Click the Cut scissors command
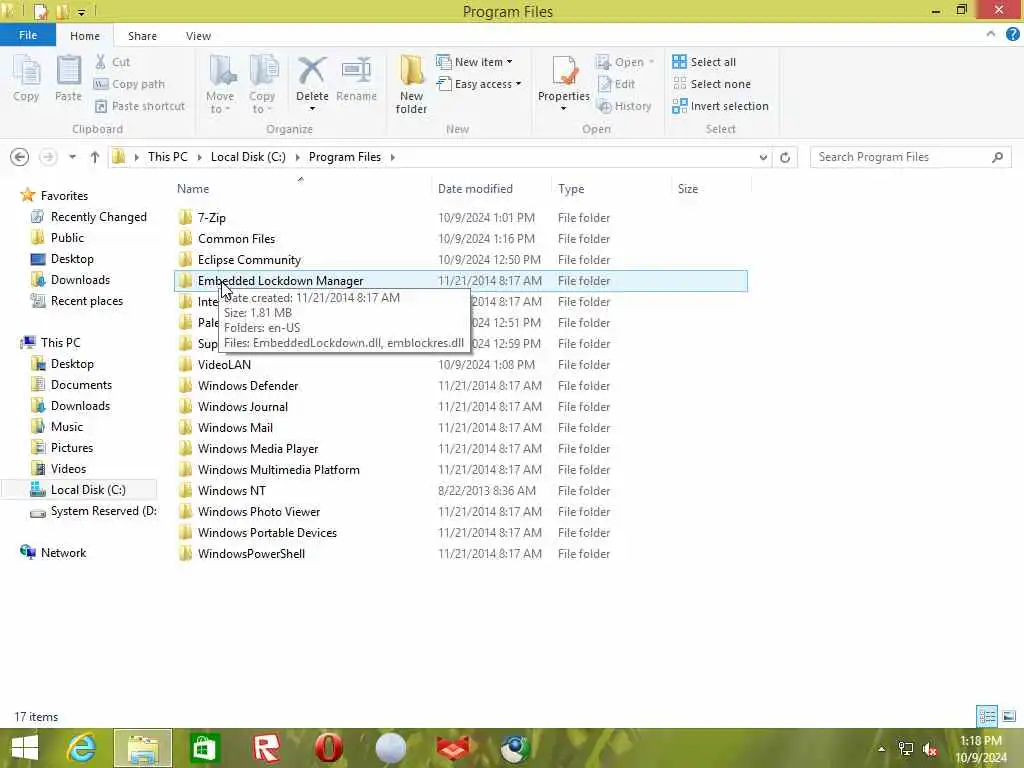1024x768 pixels. (x=113, y=62)
